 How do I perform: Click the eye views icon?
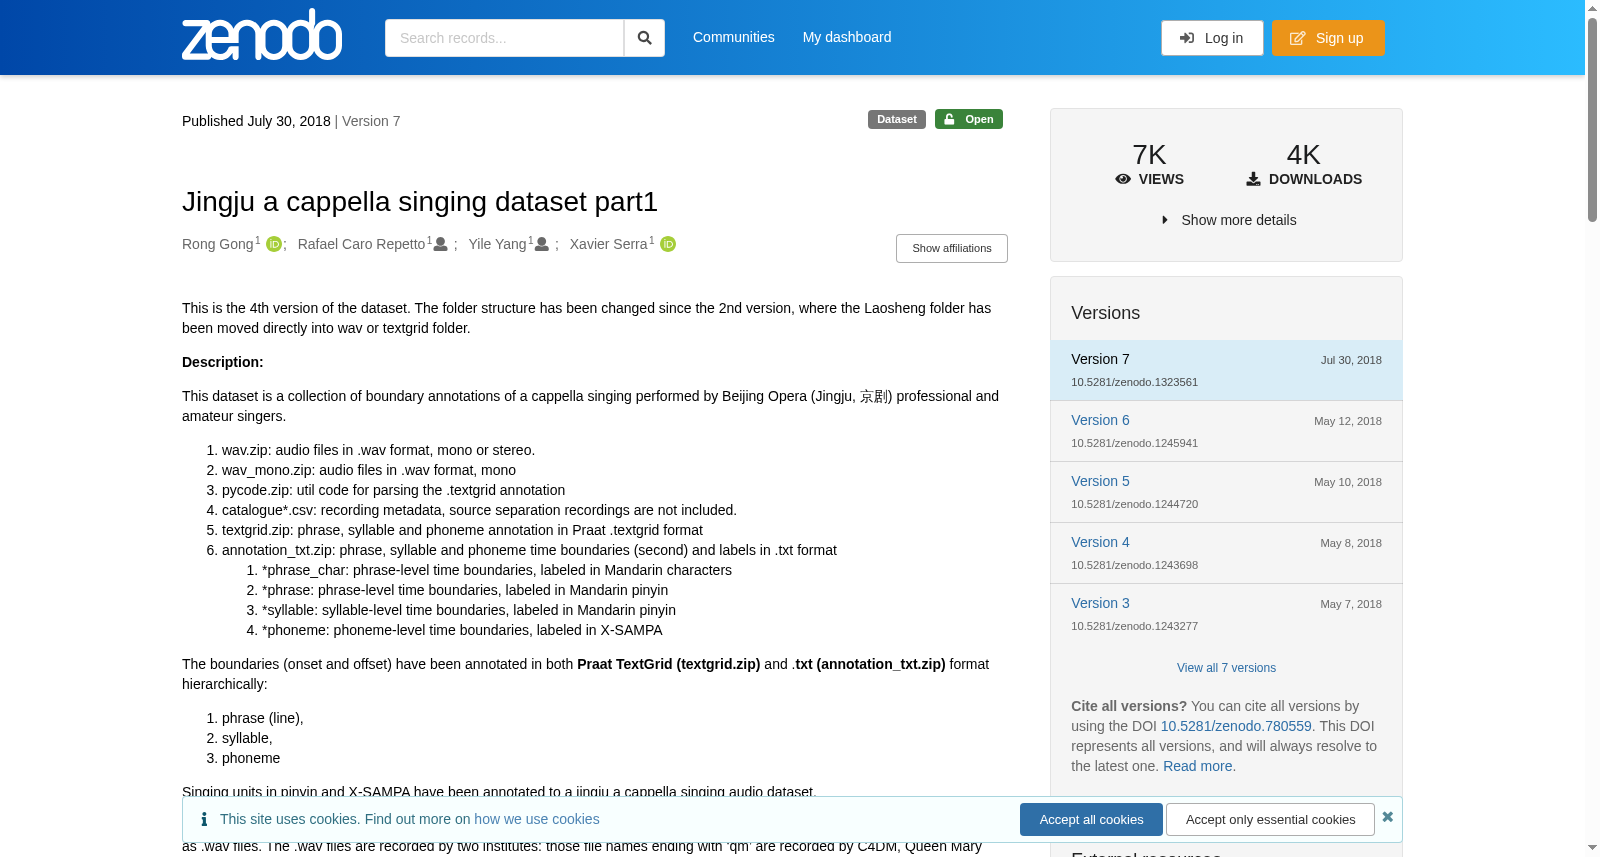point(1123,179)
